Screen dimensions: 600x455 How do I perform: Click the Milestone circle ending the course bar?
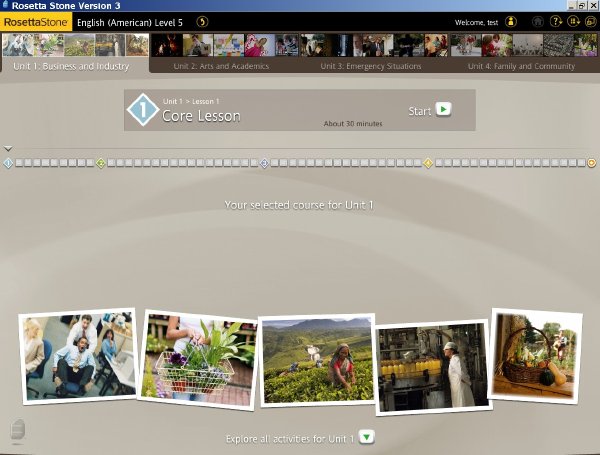pos(592,163)
